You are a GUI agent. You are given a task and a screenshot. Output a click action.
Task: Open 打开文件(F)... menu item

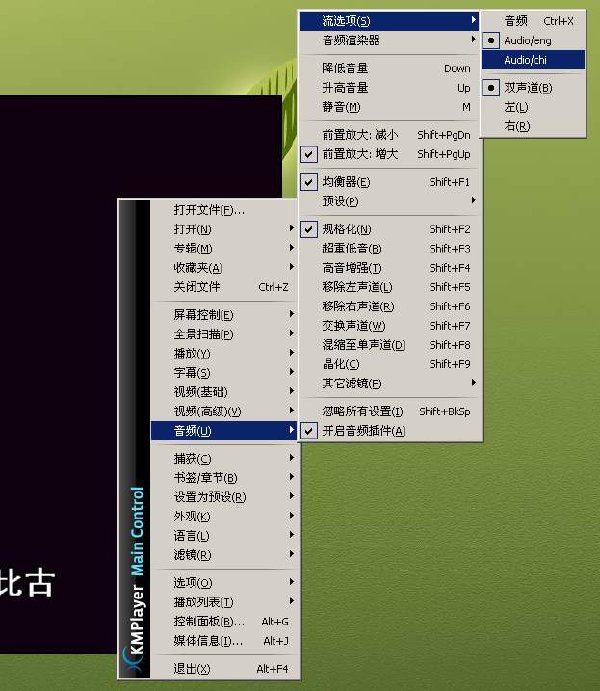click(x=225, y=210)
